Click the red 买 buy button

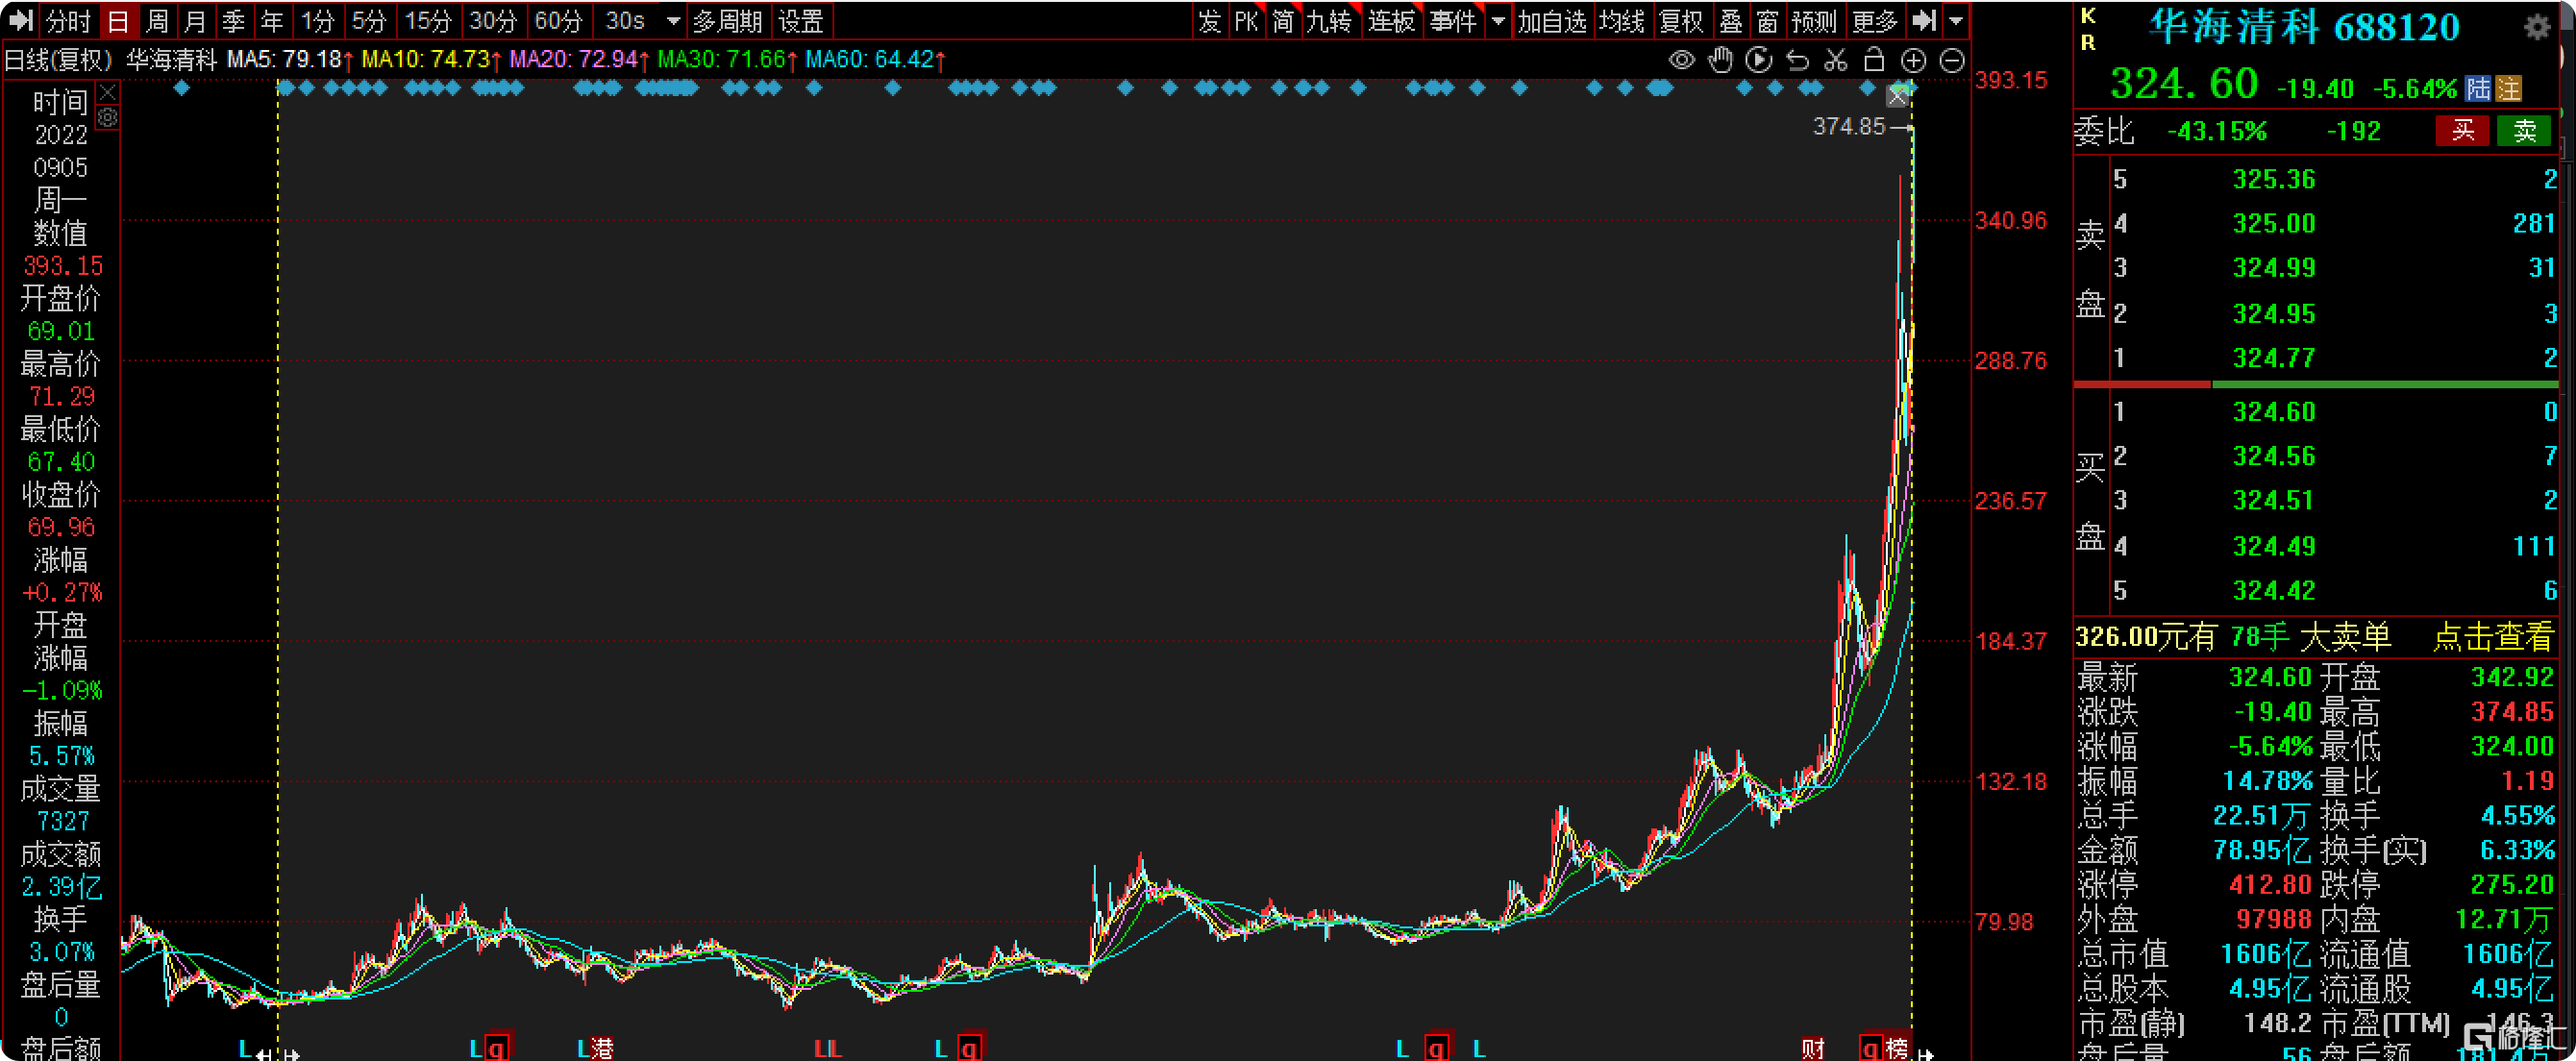pos(2463,131)
